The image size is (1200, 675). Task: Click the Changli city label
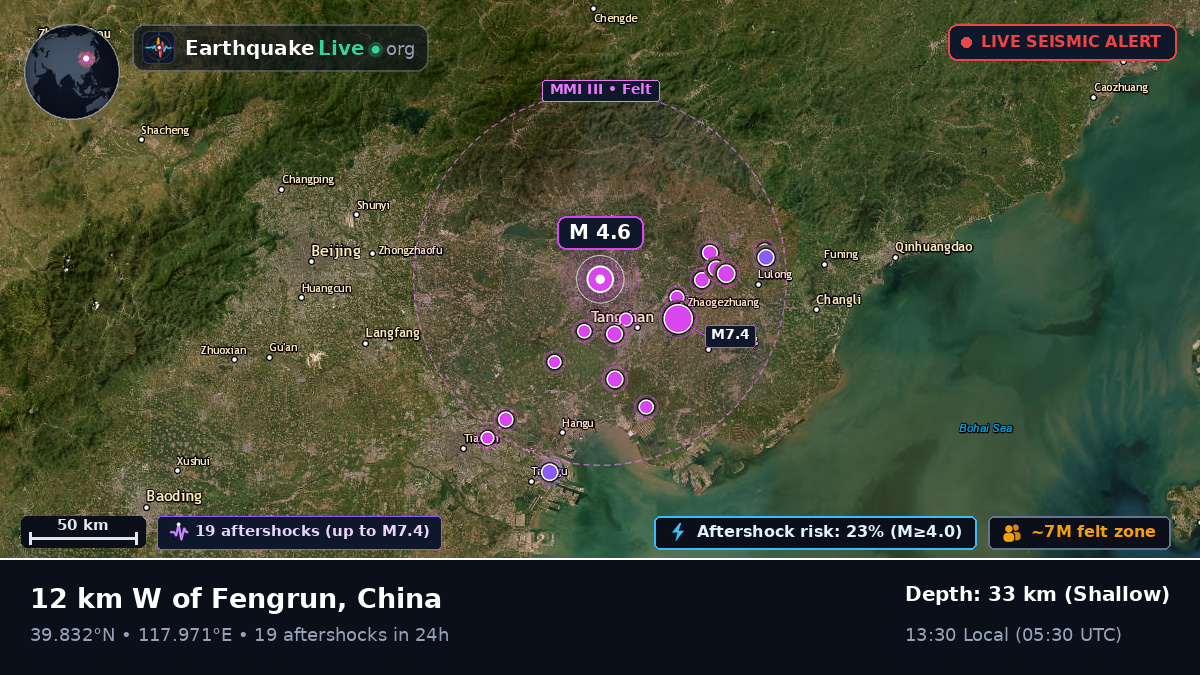coord(838,299)
